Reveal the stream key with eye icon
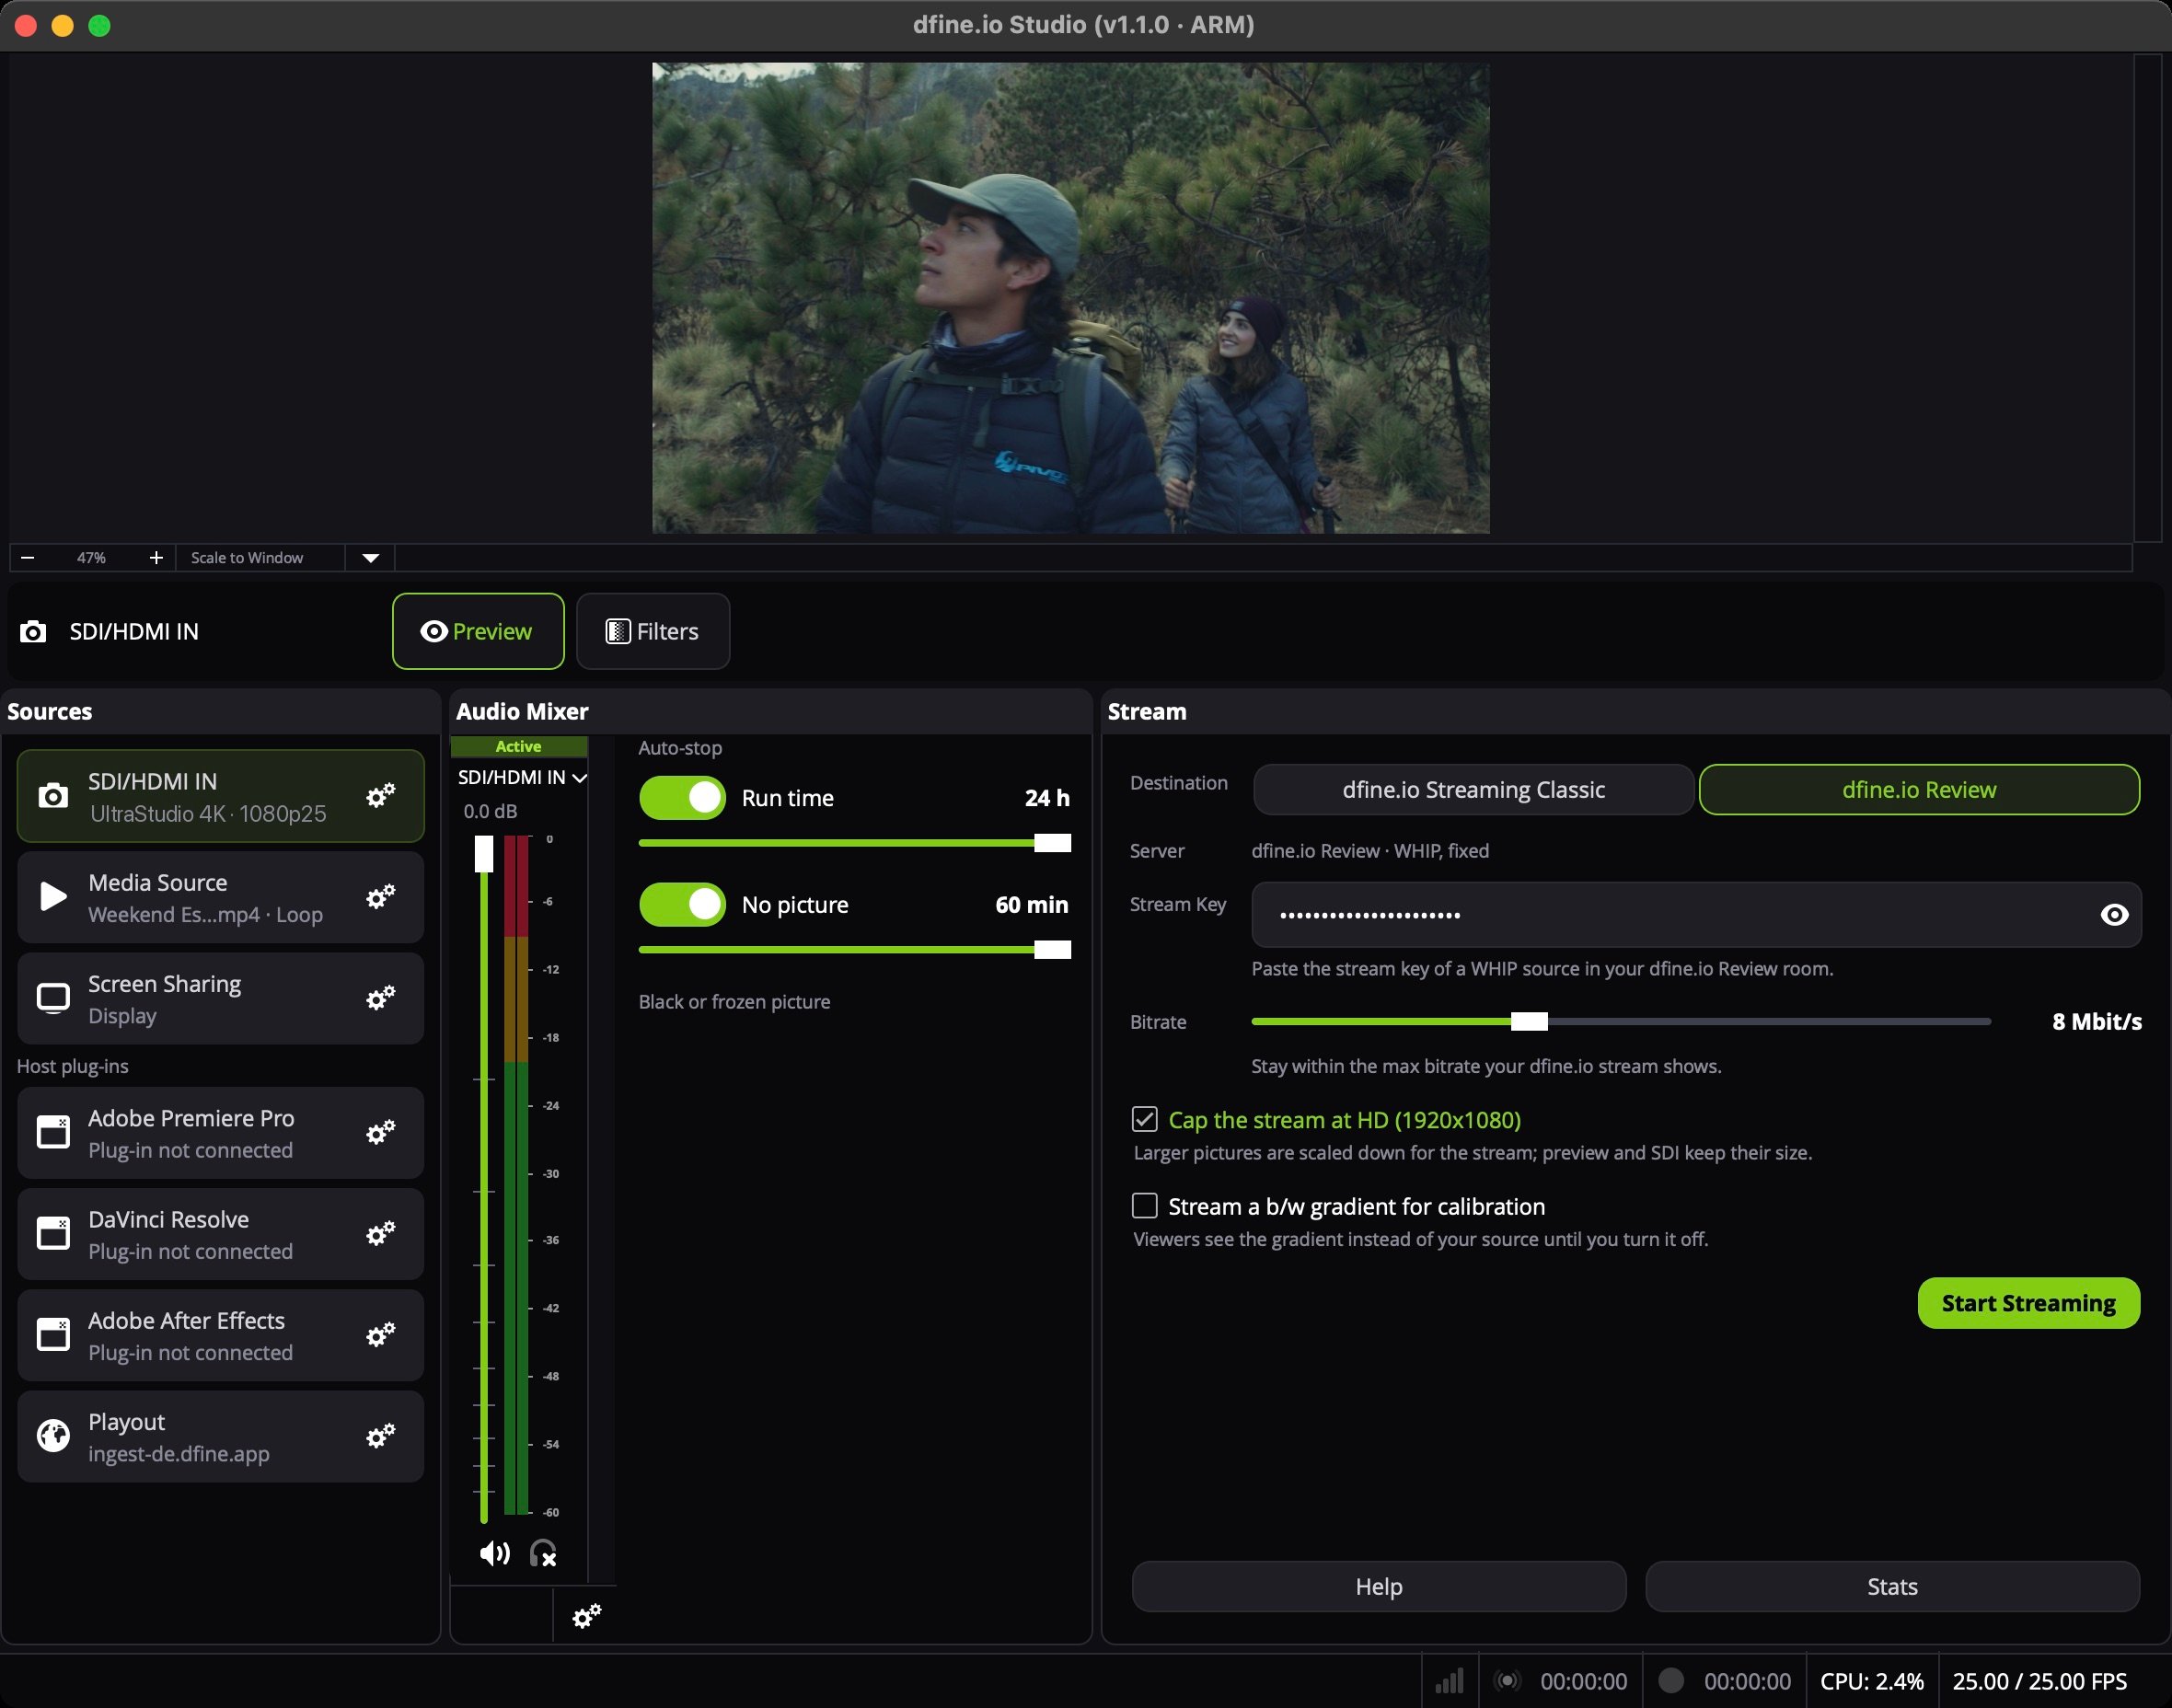This screenshot has width=2172, height=1708. coord(2114,915)
